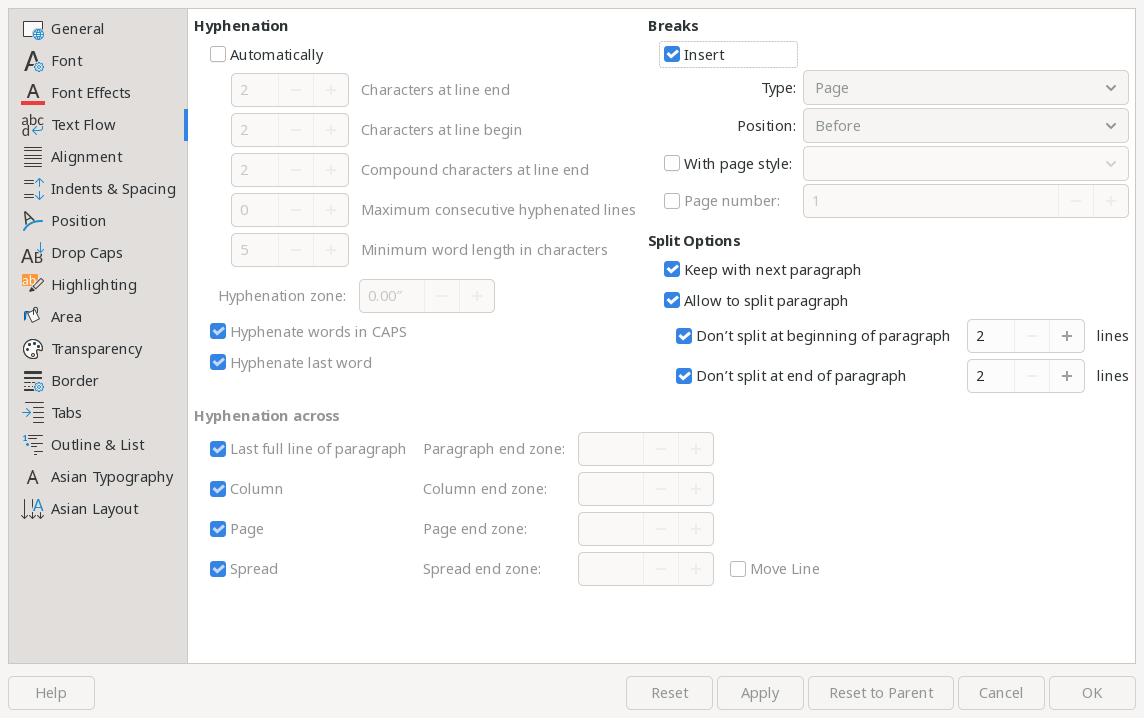Viewport: 1144px width, 718px height.
Task: Click the General sidebar icon
Action: pyautogui.click(x=33, y=29)
